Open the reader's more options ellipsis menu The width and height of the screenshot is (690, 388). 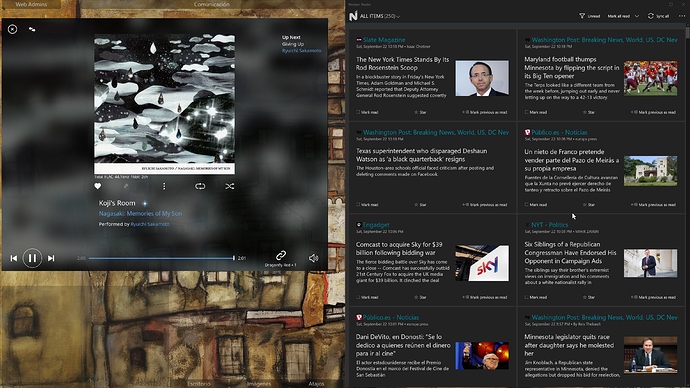(682, 16)
